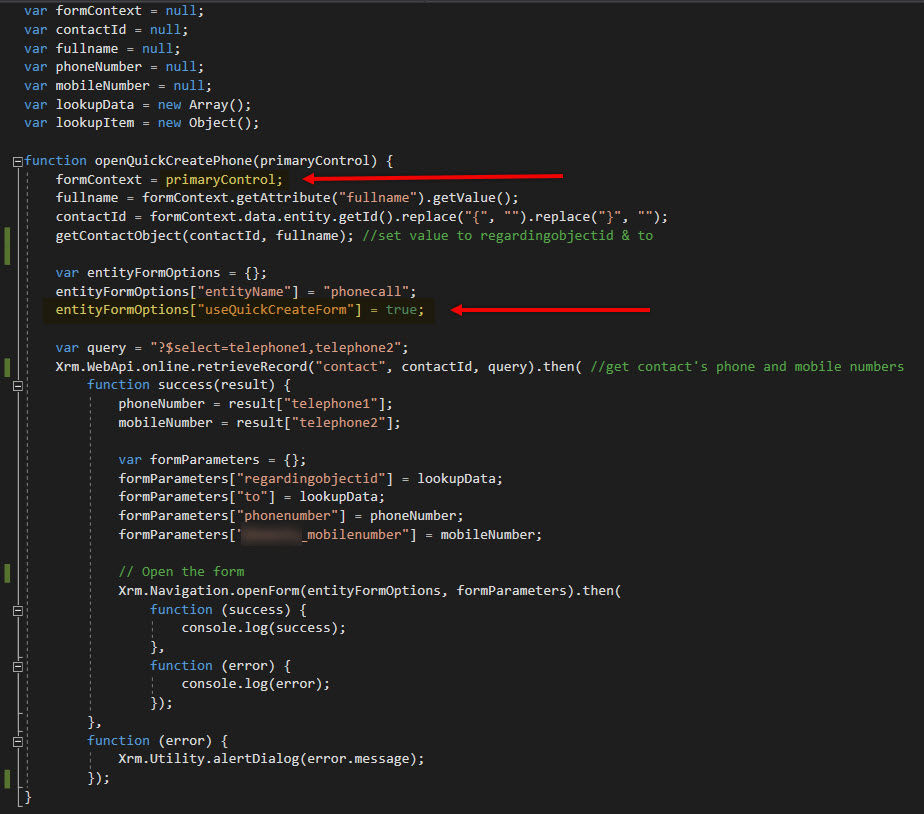Image resolution: width=924 pixels, height=814 pixels.
Task: Click the green change marker beside Open the form comment
Action: point(7,572)
